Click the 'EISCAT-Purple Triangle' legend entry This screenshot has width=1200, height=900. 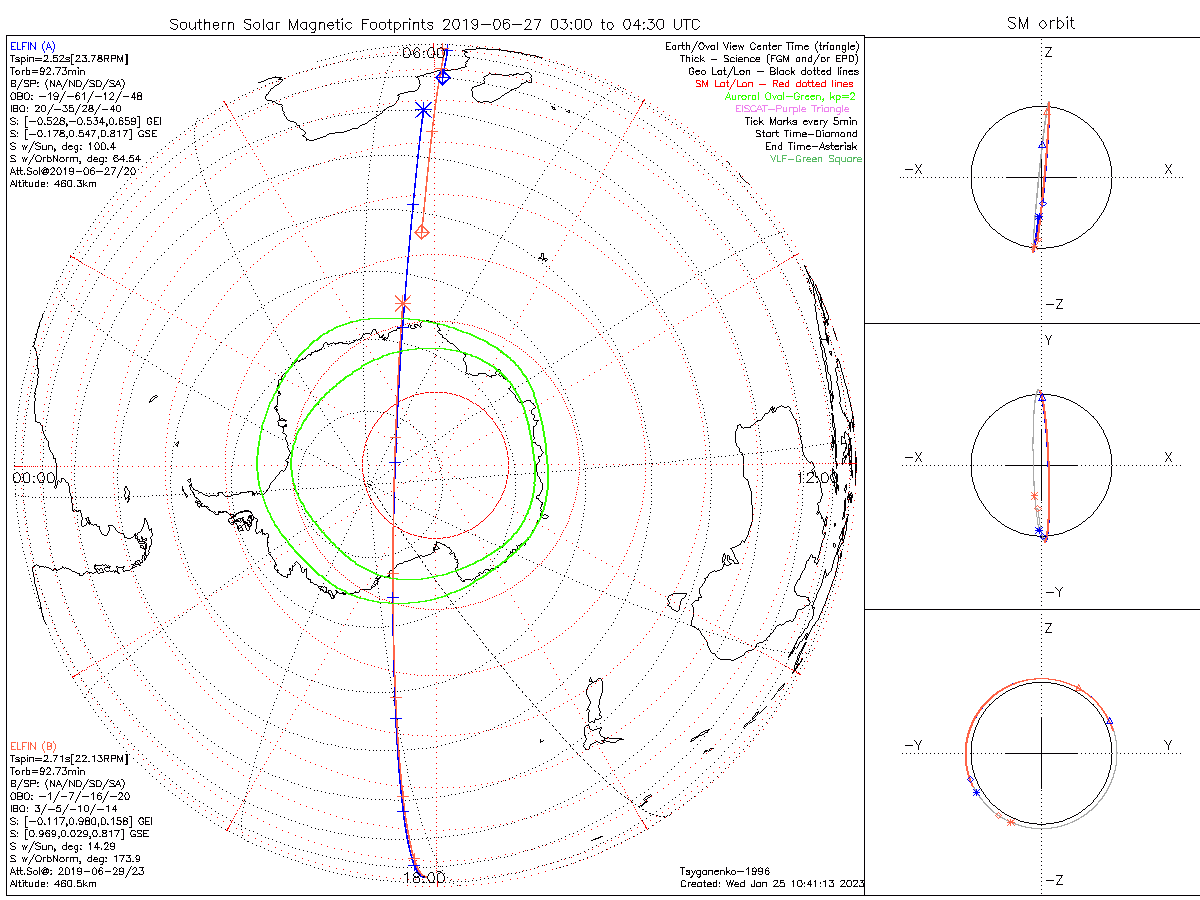click(792, 108)
